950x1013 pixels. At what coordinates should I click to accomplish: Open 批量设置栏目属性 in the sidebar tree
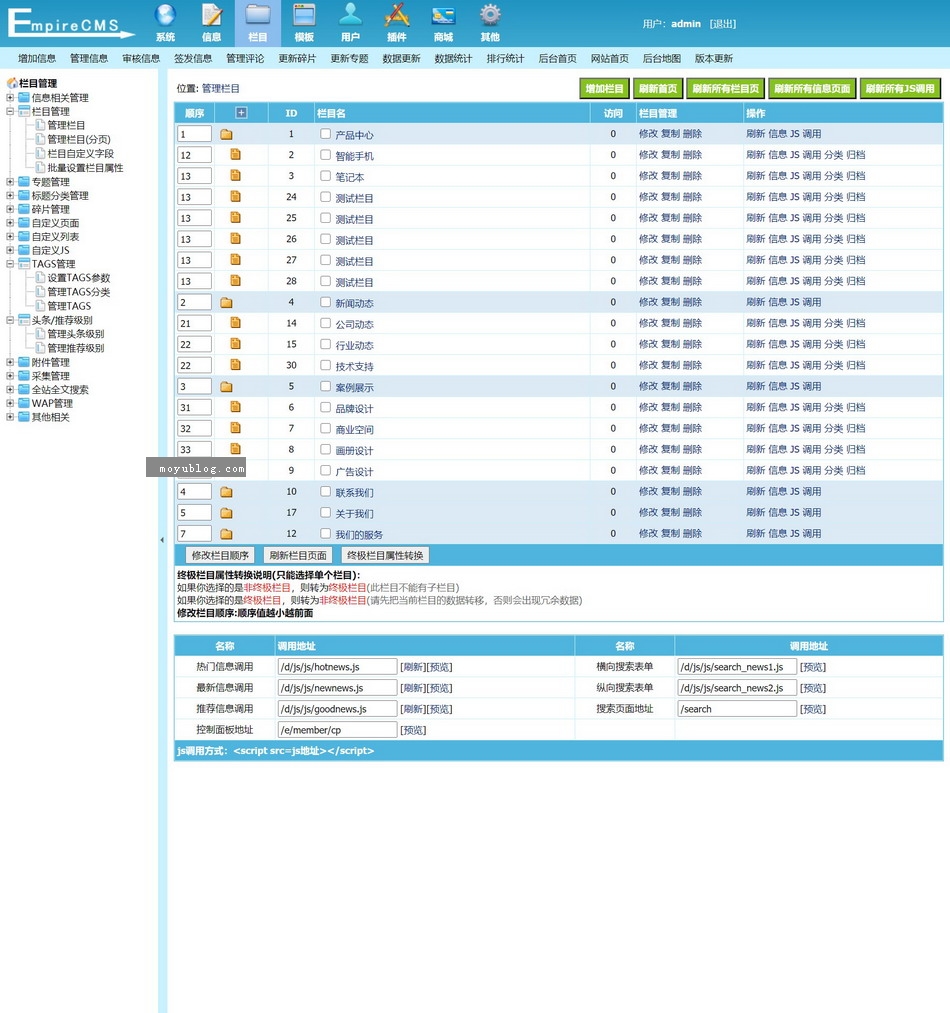(85, 167)
